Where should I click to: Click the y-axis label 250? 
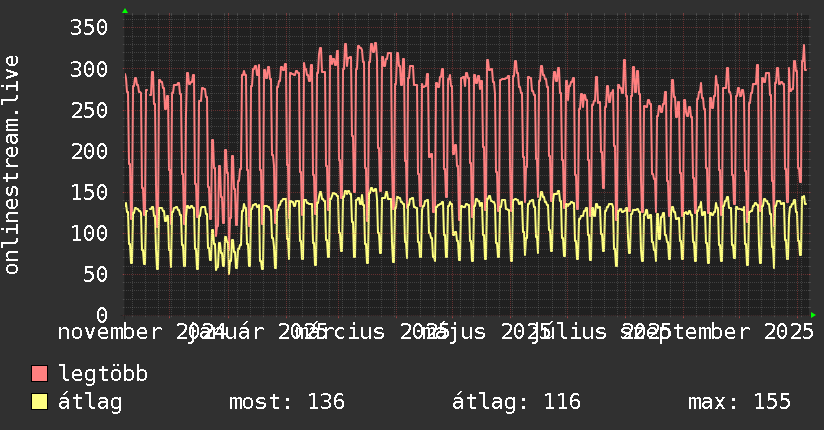pyautogui.click(x=89, y=110)
